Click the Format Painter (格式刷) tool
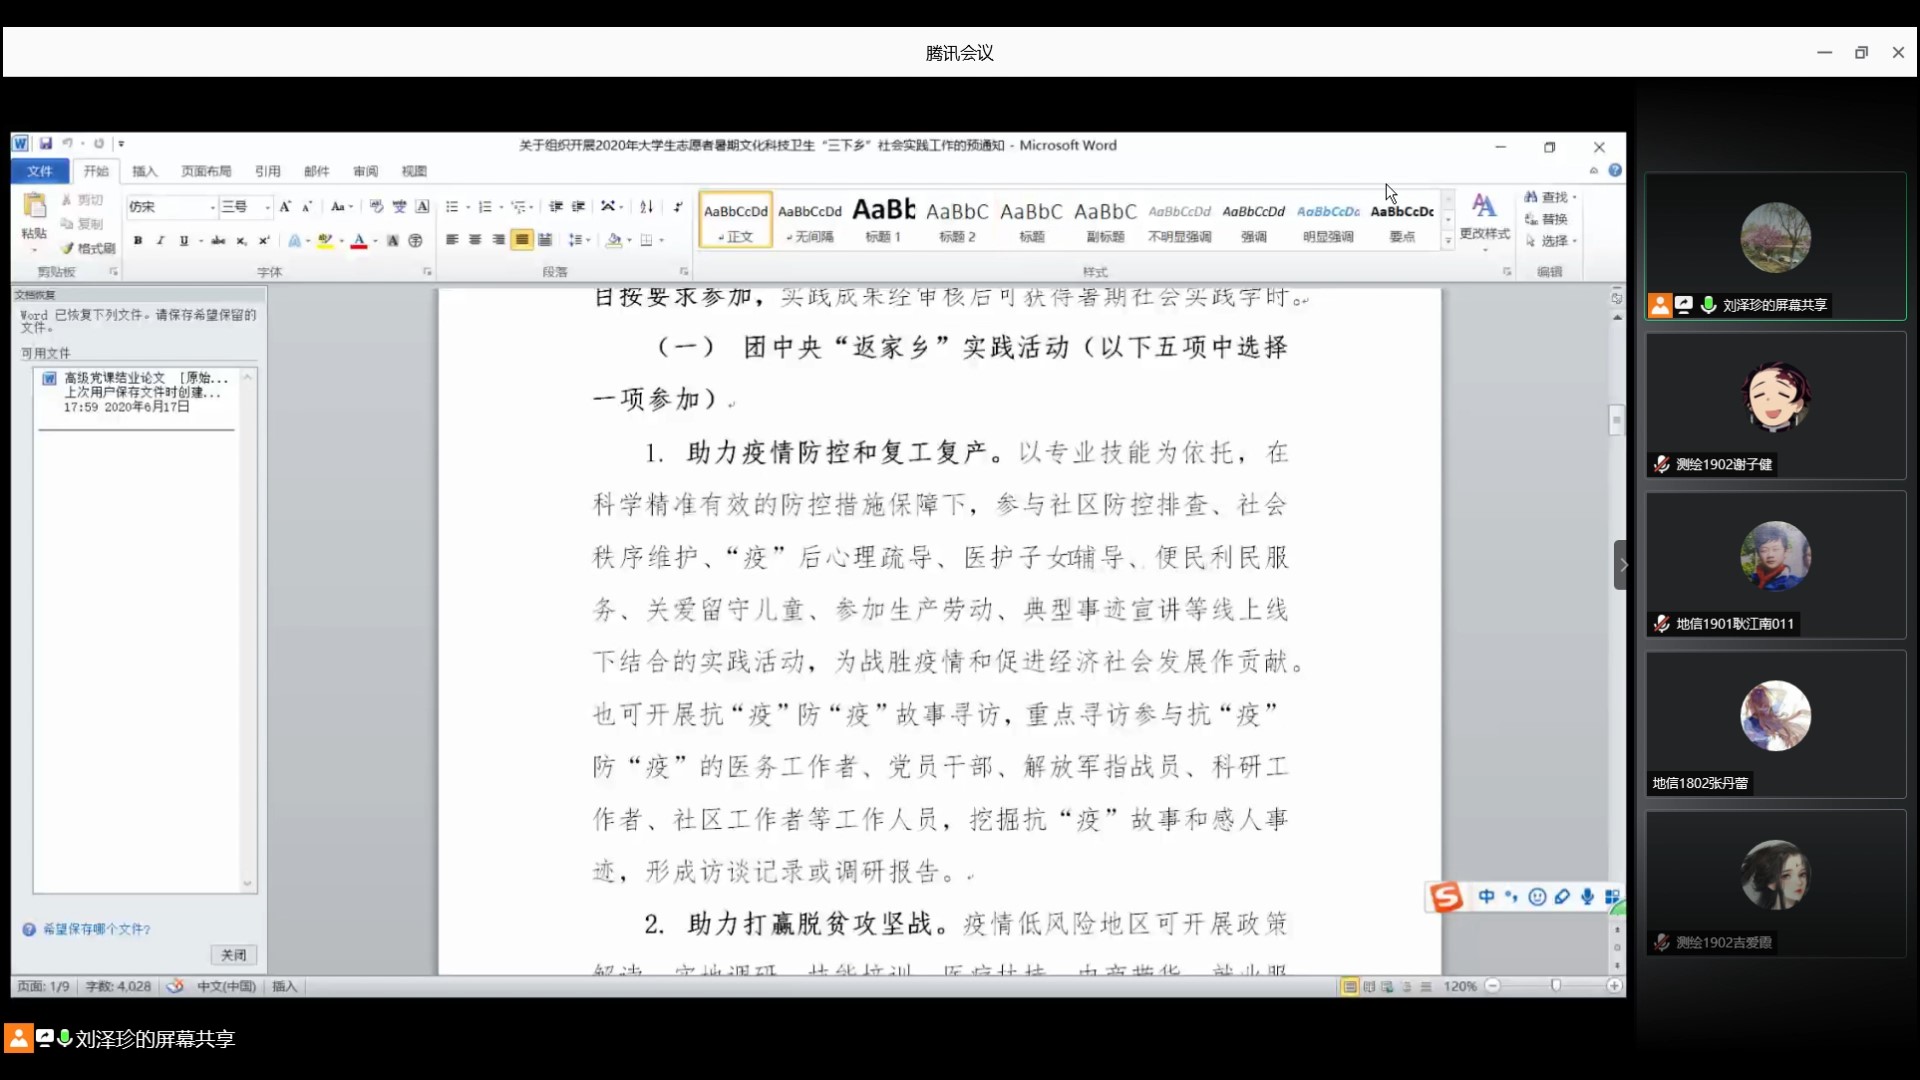Screen dimensions: 1920x1080 89,248
